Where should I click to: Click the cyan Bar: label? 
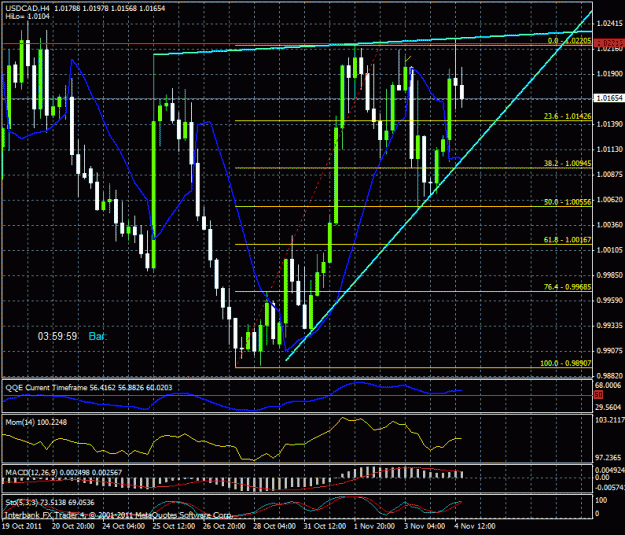(x=98, y=336)
